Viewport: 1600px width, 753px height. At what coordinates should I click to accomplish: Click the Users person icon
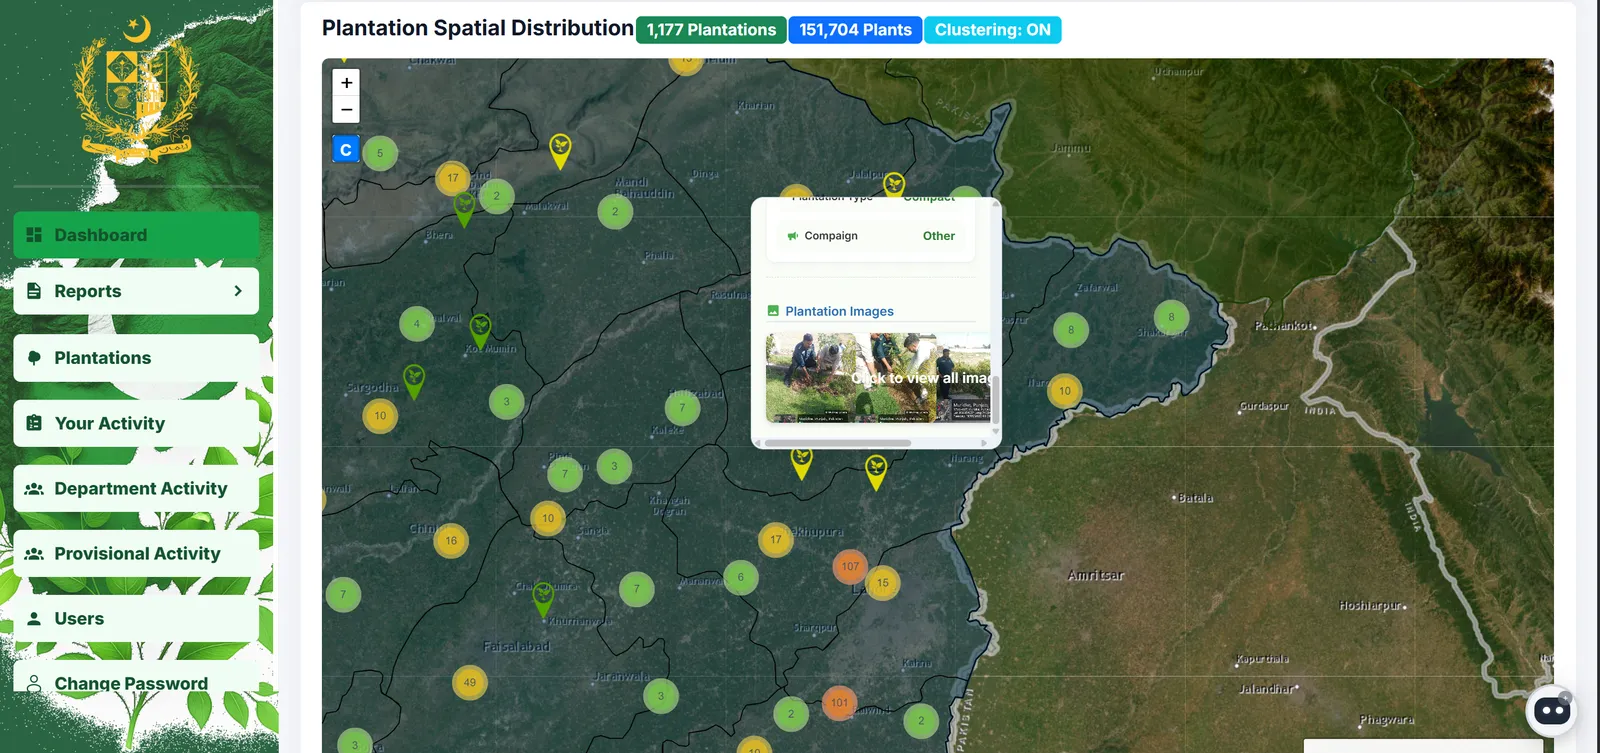[34, 619]
